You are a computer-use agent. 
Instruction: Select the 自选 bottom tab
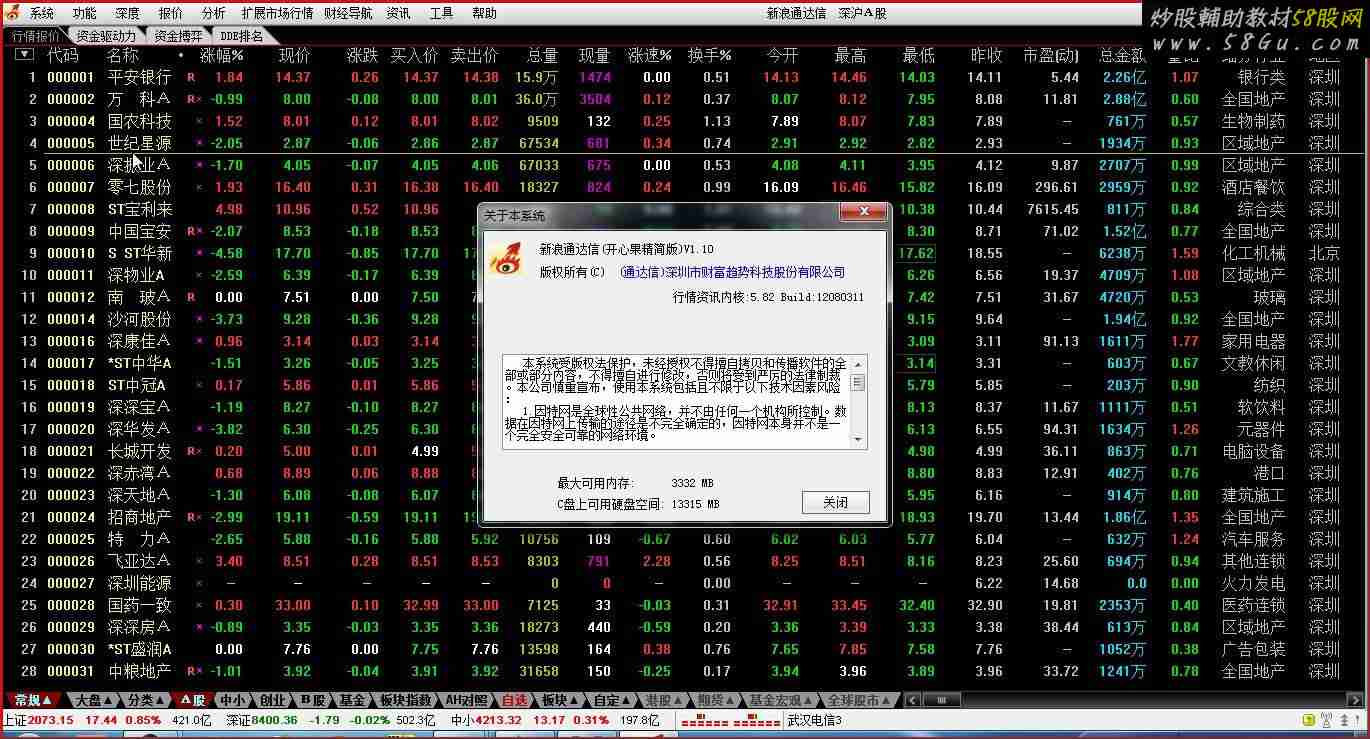tap(514, 700)
